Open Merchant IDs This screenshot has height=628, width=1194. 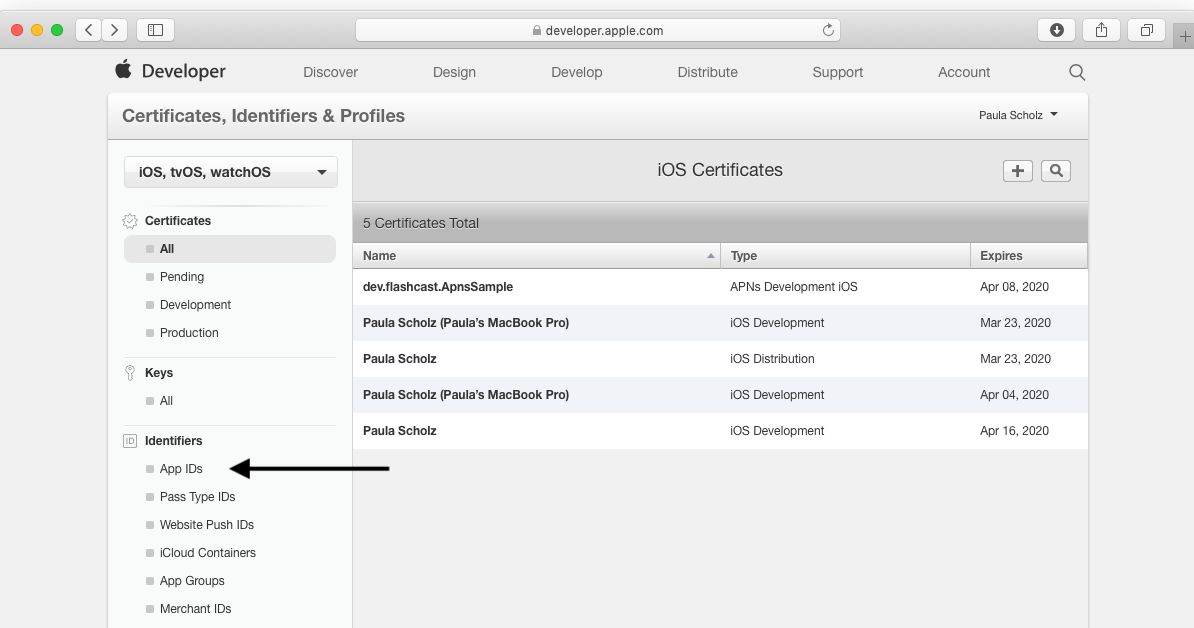pos(195,609)
